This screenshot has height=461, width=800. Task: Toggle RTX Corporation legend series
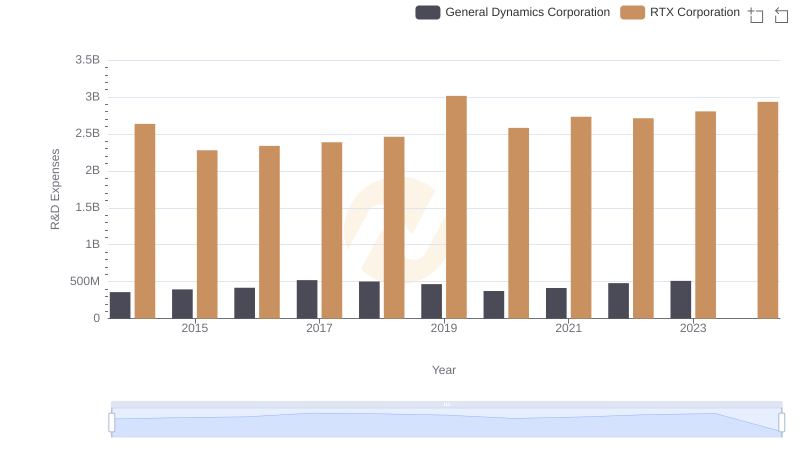680,12
